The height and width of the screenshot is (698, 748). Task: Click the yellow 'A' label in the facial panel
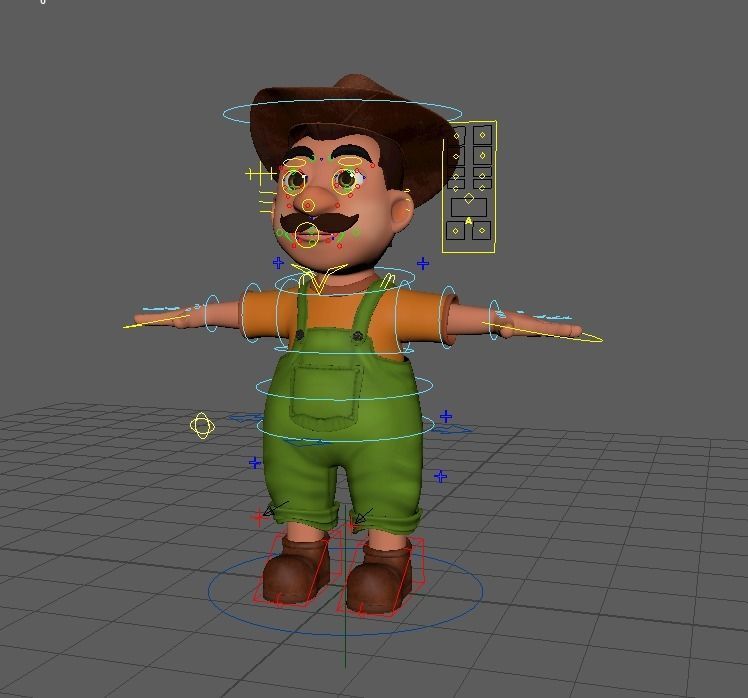coord(468,221)
